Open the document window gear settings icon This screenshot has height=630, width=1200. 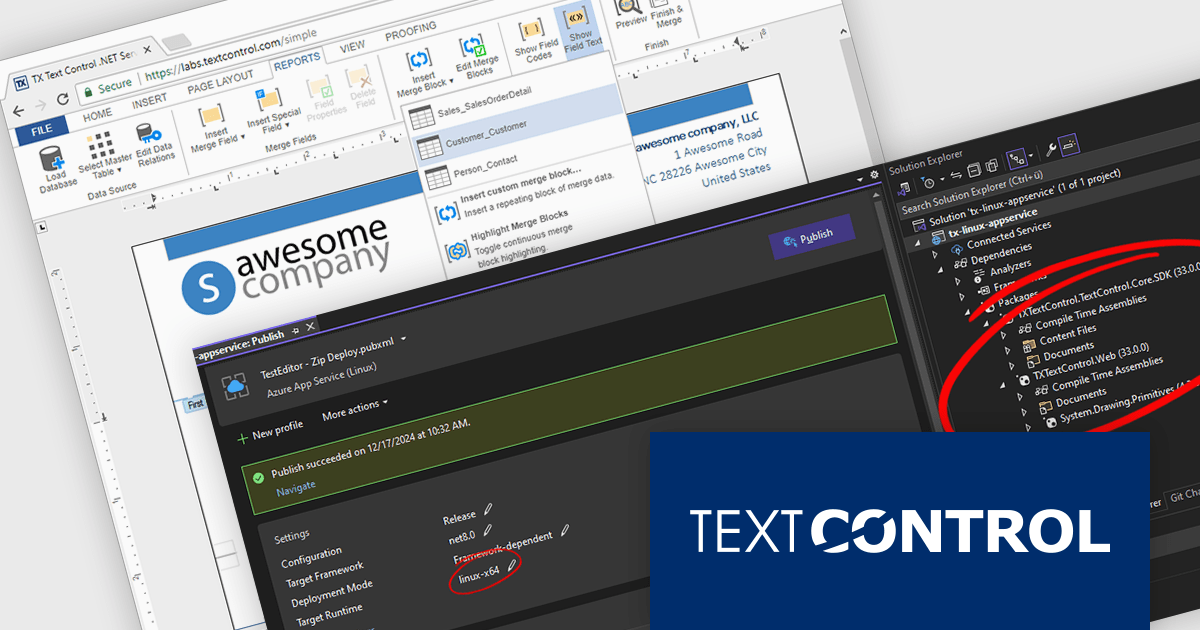pos(873,174)
